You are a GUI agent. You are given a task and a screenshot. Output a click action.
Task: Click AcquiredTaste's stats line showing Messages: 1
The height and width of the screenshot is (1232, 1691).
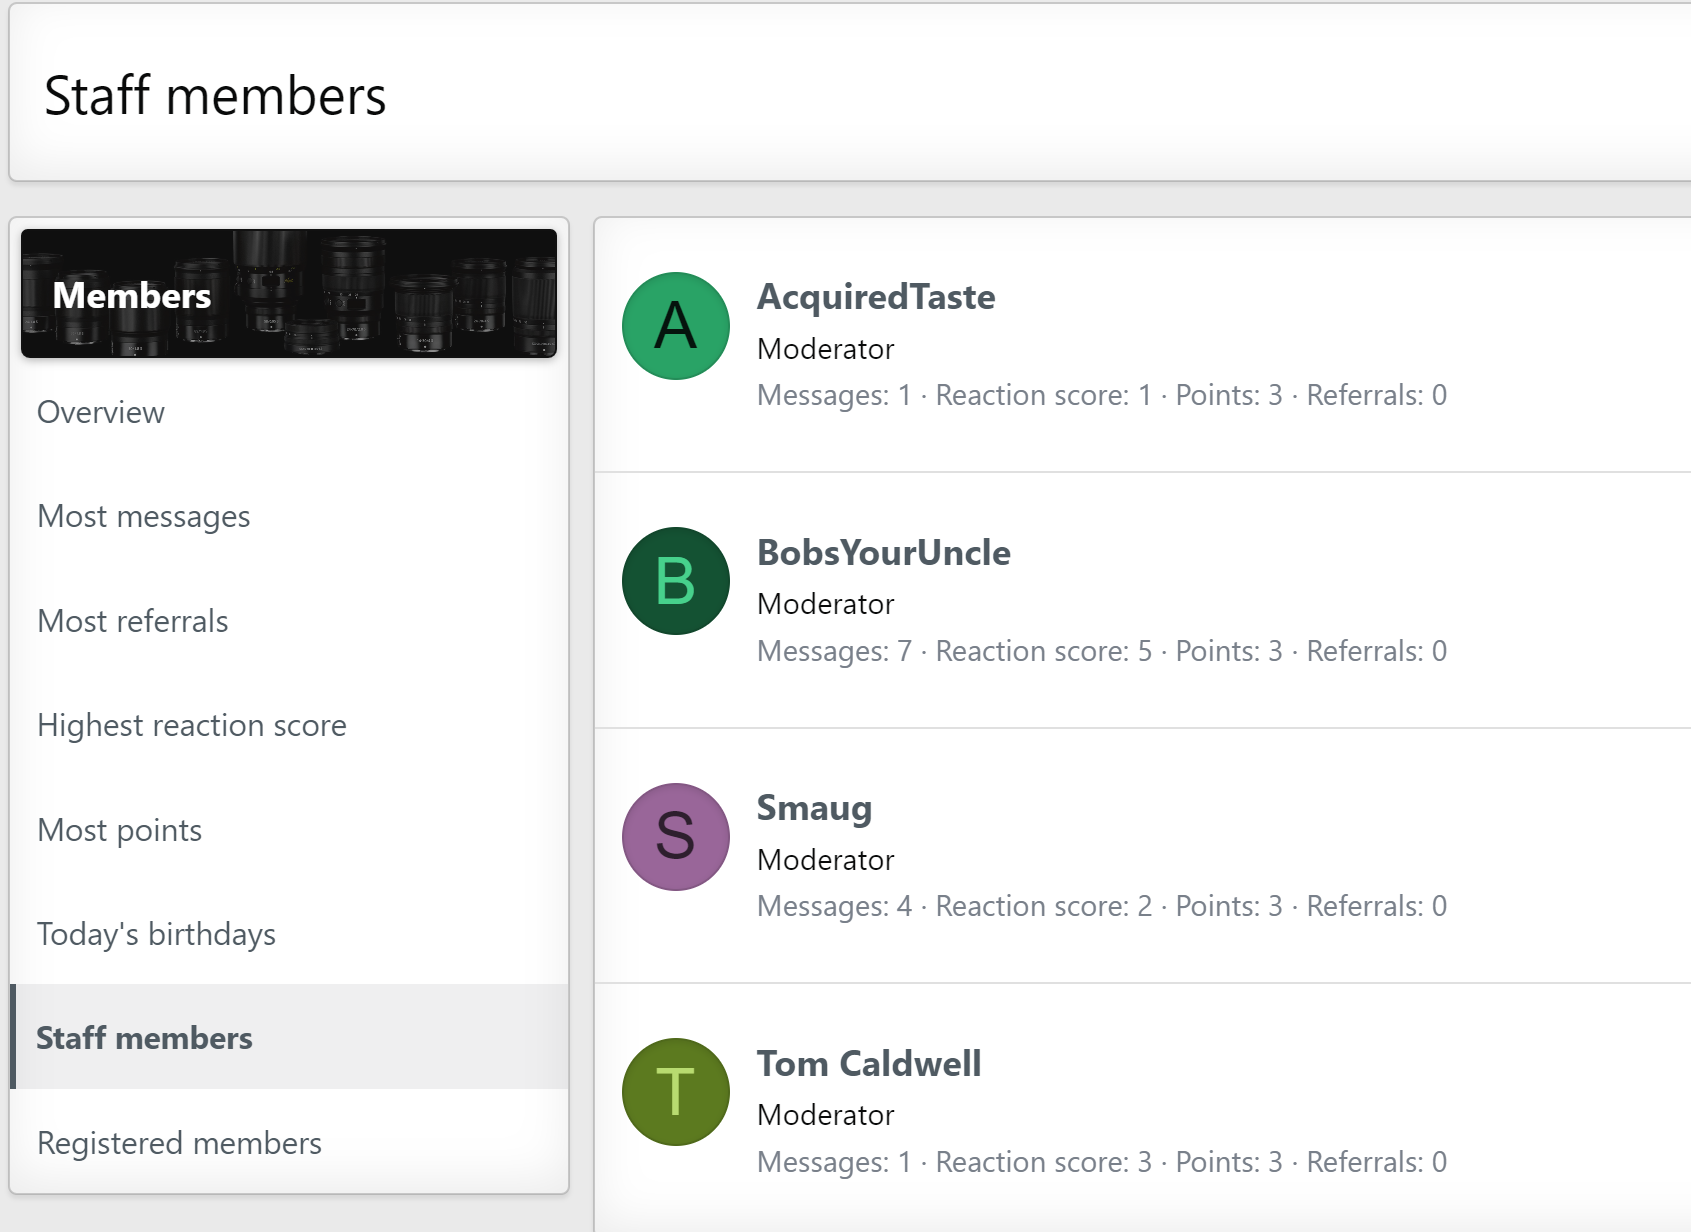pyautogui.click(x=1102, y=396)
